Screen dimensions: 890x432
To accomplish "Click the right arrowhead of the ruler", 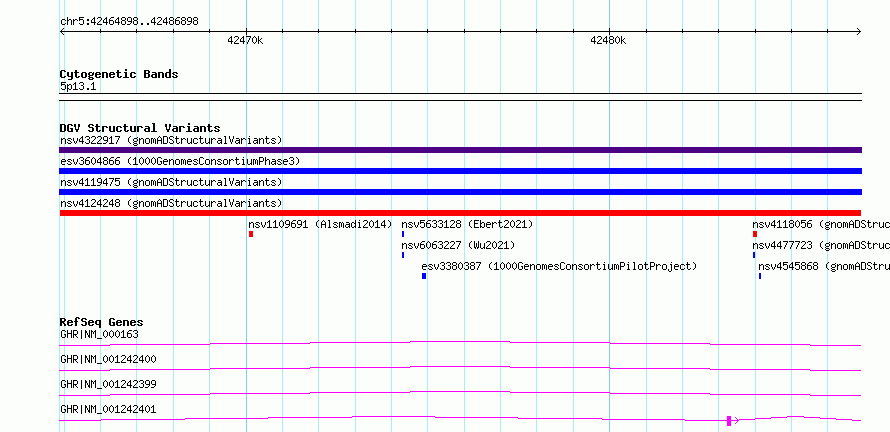I will pos(859,32).
